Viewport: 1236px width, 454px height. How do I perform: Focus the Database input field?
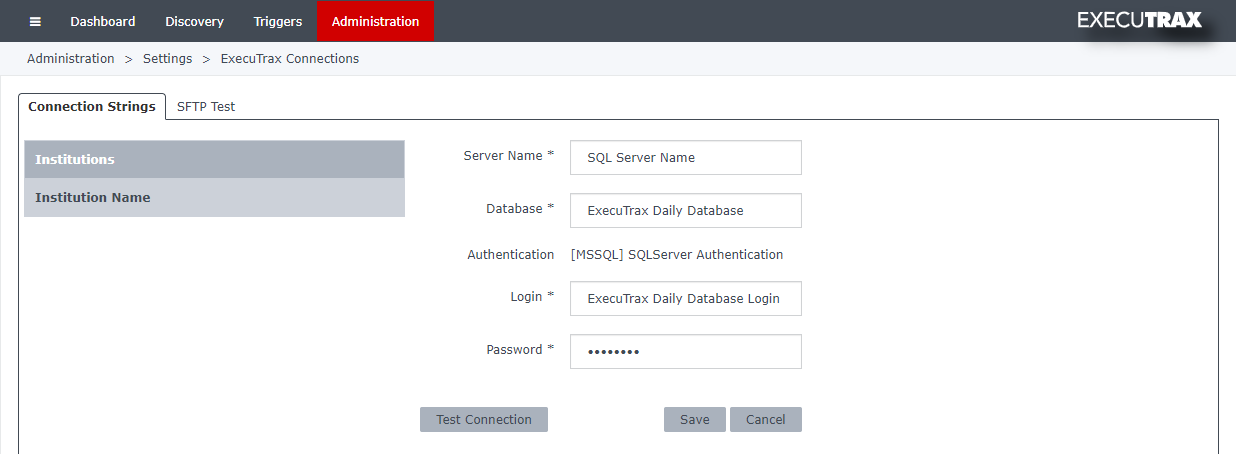686,210
